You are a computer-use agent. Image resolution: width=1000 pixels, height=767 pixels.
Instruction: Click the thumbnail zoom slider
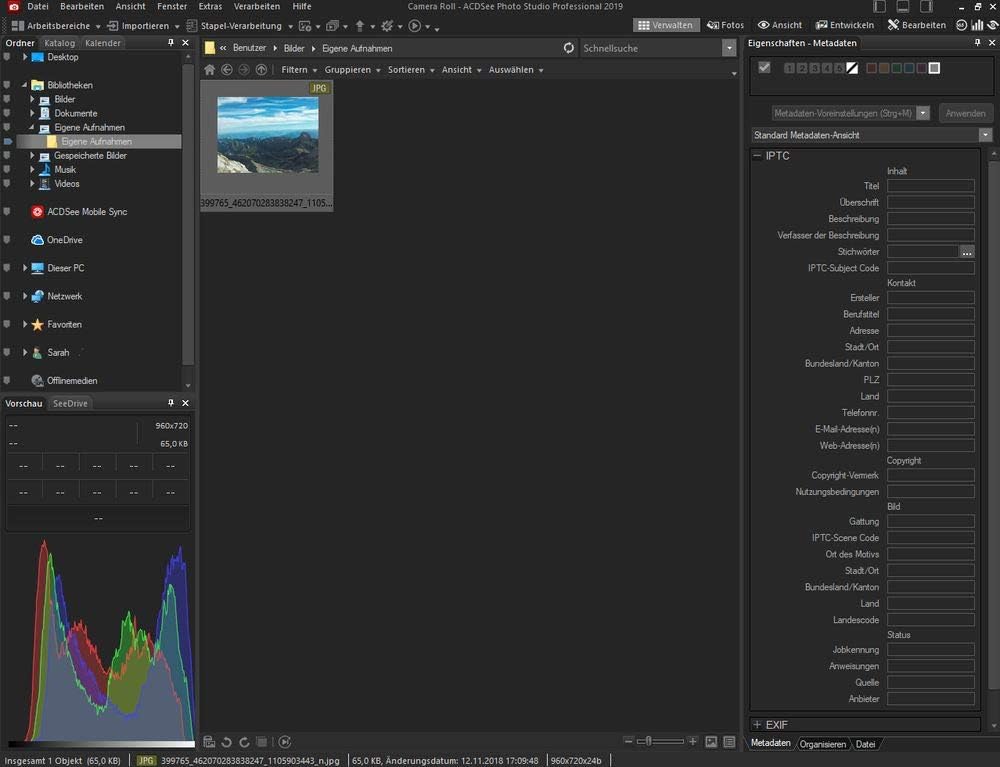(x=649, y=741)
